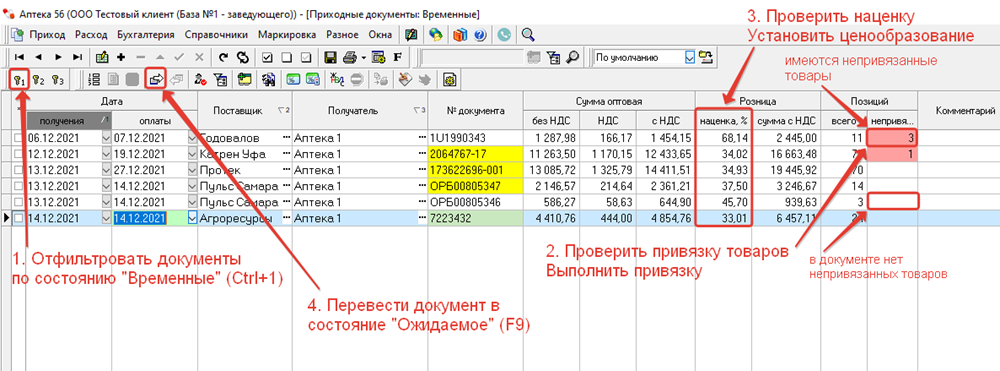Open the Окна menu

tap(379, 34)
